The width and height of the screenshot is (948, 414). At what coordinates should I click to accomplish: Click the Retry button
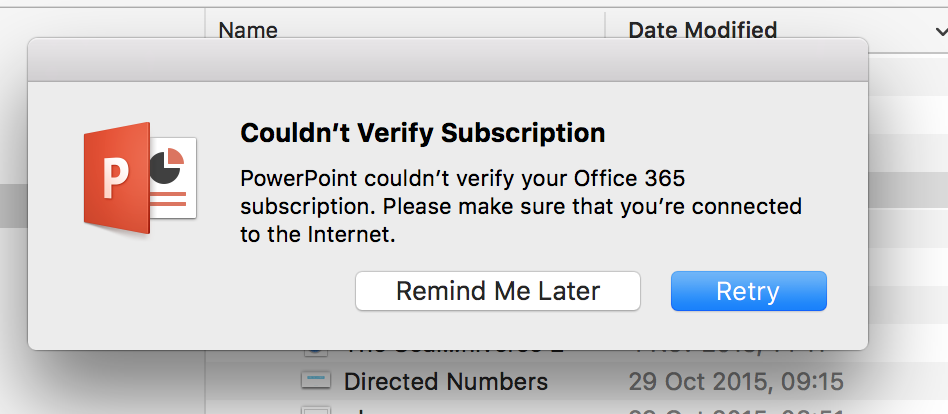[x=748, y=291]
